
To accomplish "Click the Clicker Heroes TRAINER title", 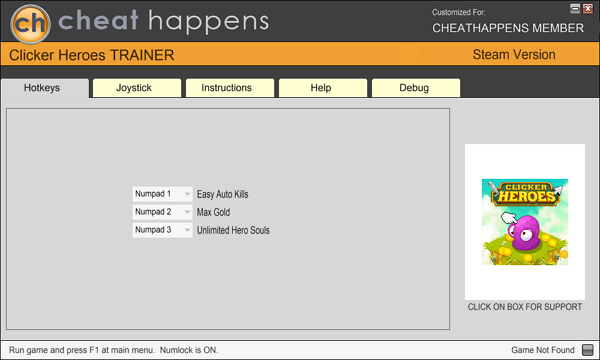I will coord(91,55).
